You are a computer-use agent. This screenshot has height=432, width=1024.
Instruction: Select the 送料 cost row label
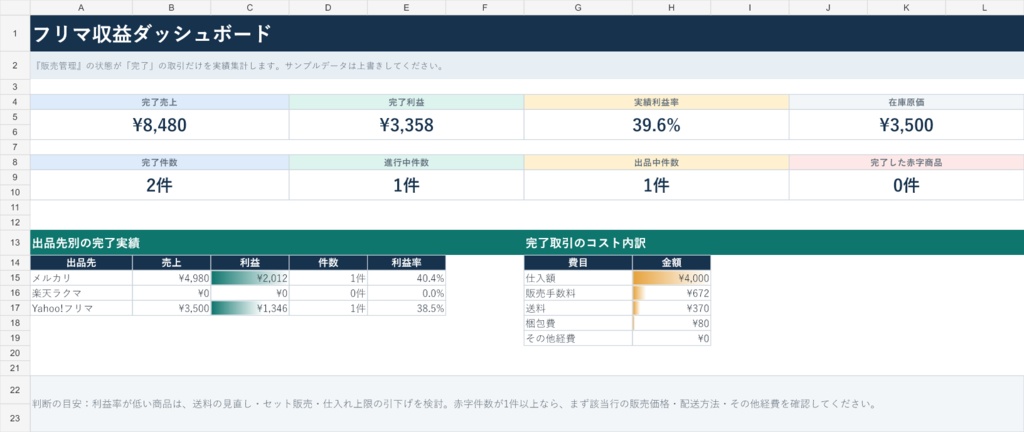click(x=578, y=308)
